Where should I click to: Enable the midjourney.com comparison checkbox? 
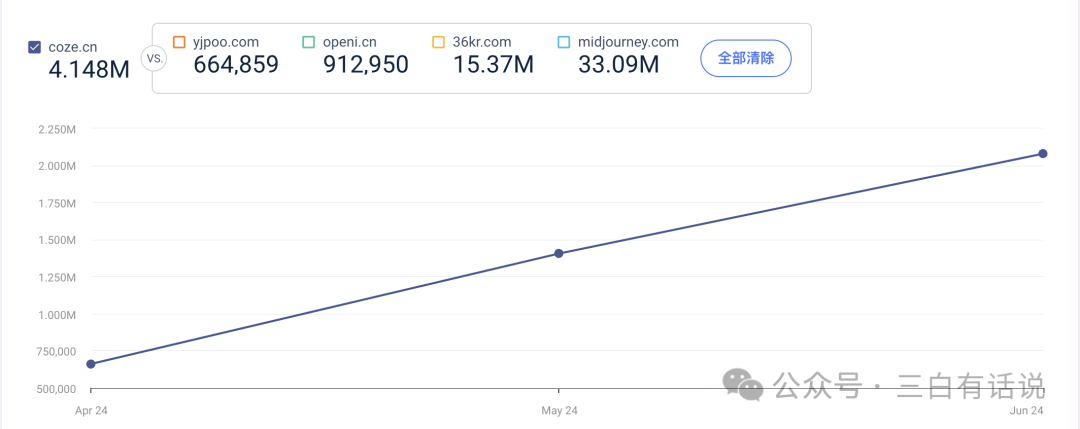tap(564, 42)
